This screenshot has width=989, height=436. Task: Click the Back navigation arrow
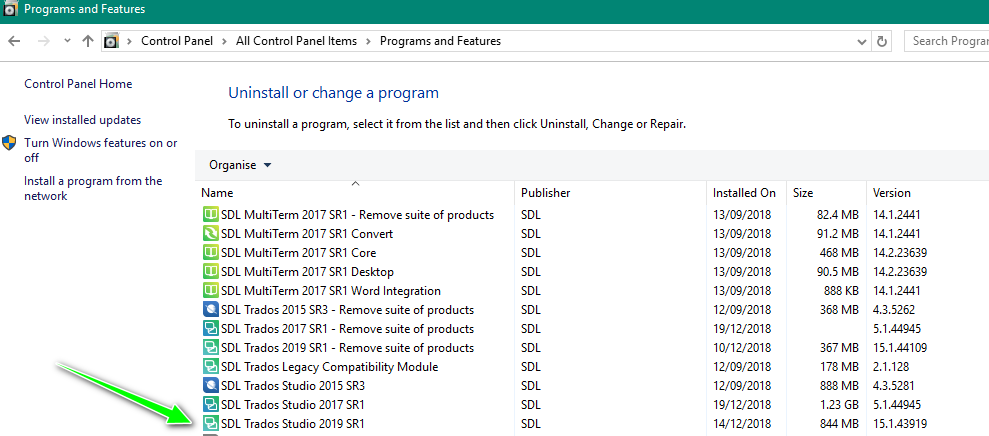pyautogui.click(x=14, y=41)
